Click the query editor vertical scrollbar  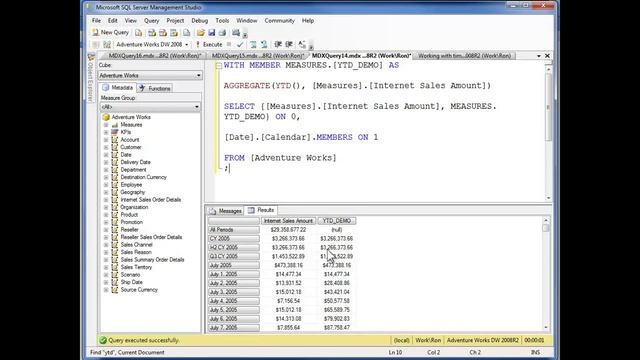[x=549, y=133]
